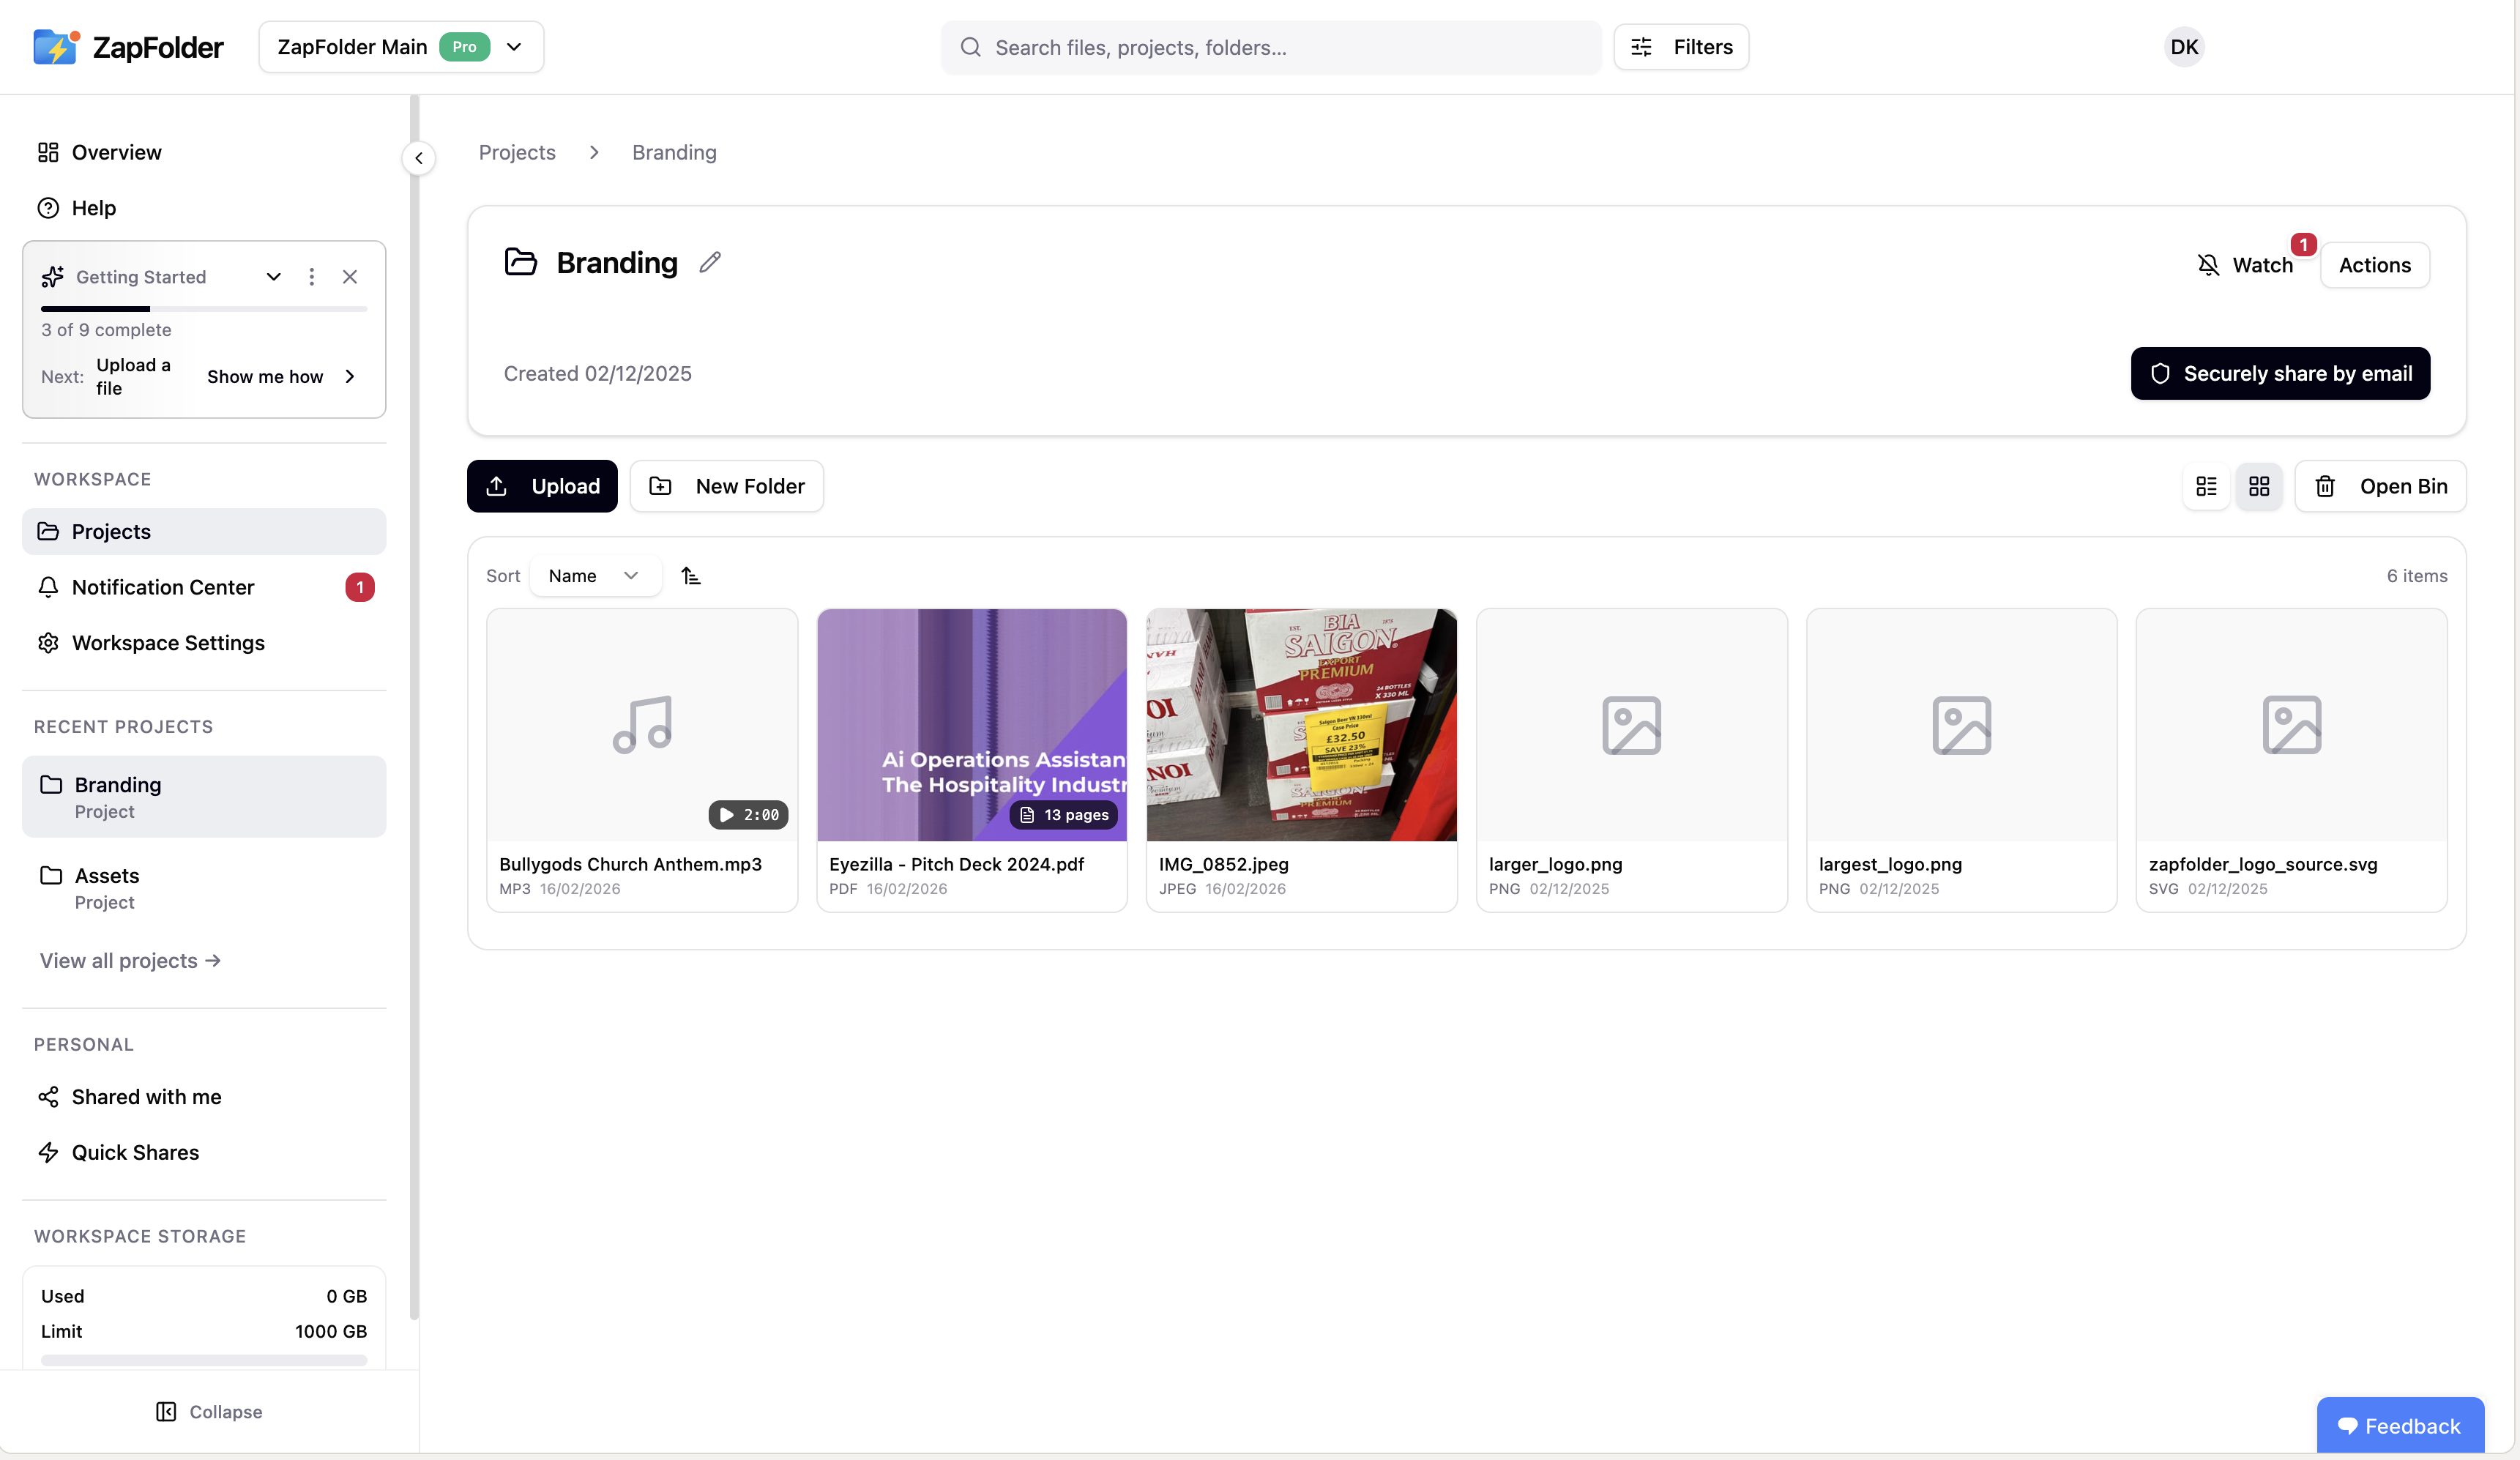Viewport: 2520px width, 1460px height.
Task: Open Notification Center in sidebar
Action: [x=163, y=587]
